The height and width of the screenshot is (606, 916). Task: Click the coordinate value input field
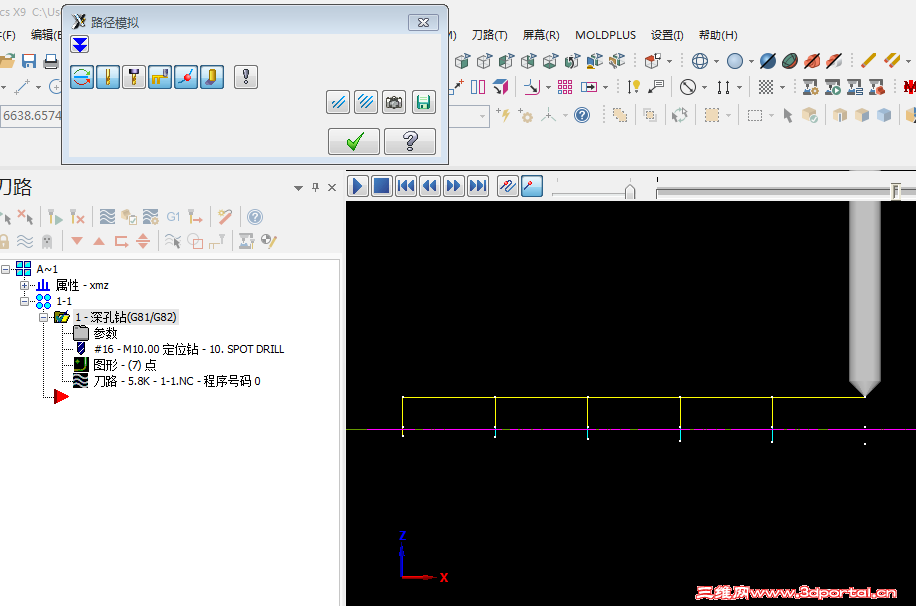[x=30, y=116]
